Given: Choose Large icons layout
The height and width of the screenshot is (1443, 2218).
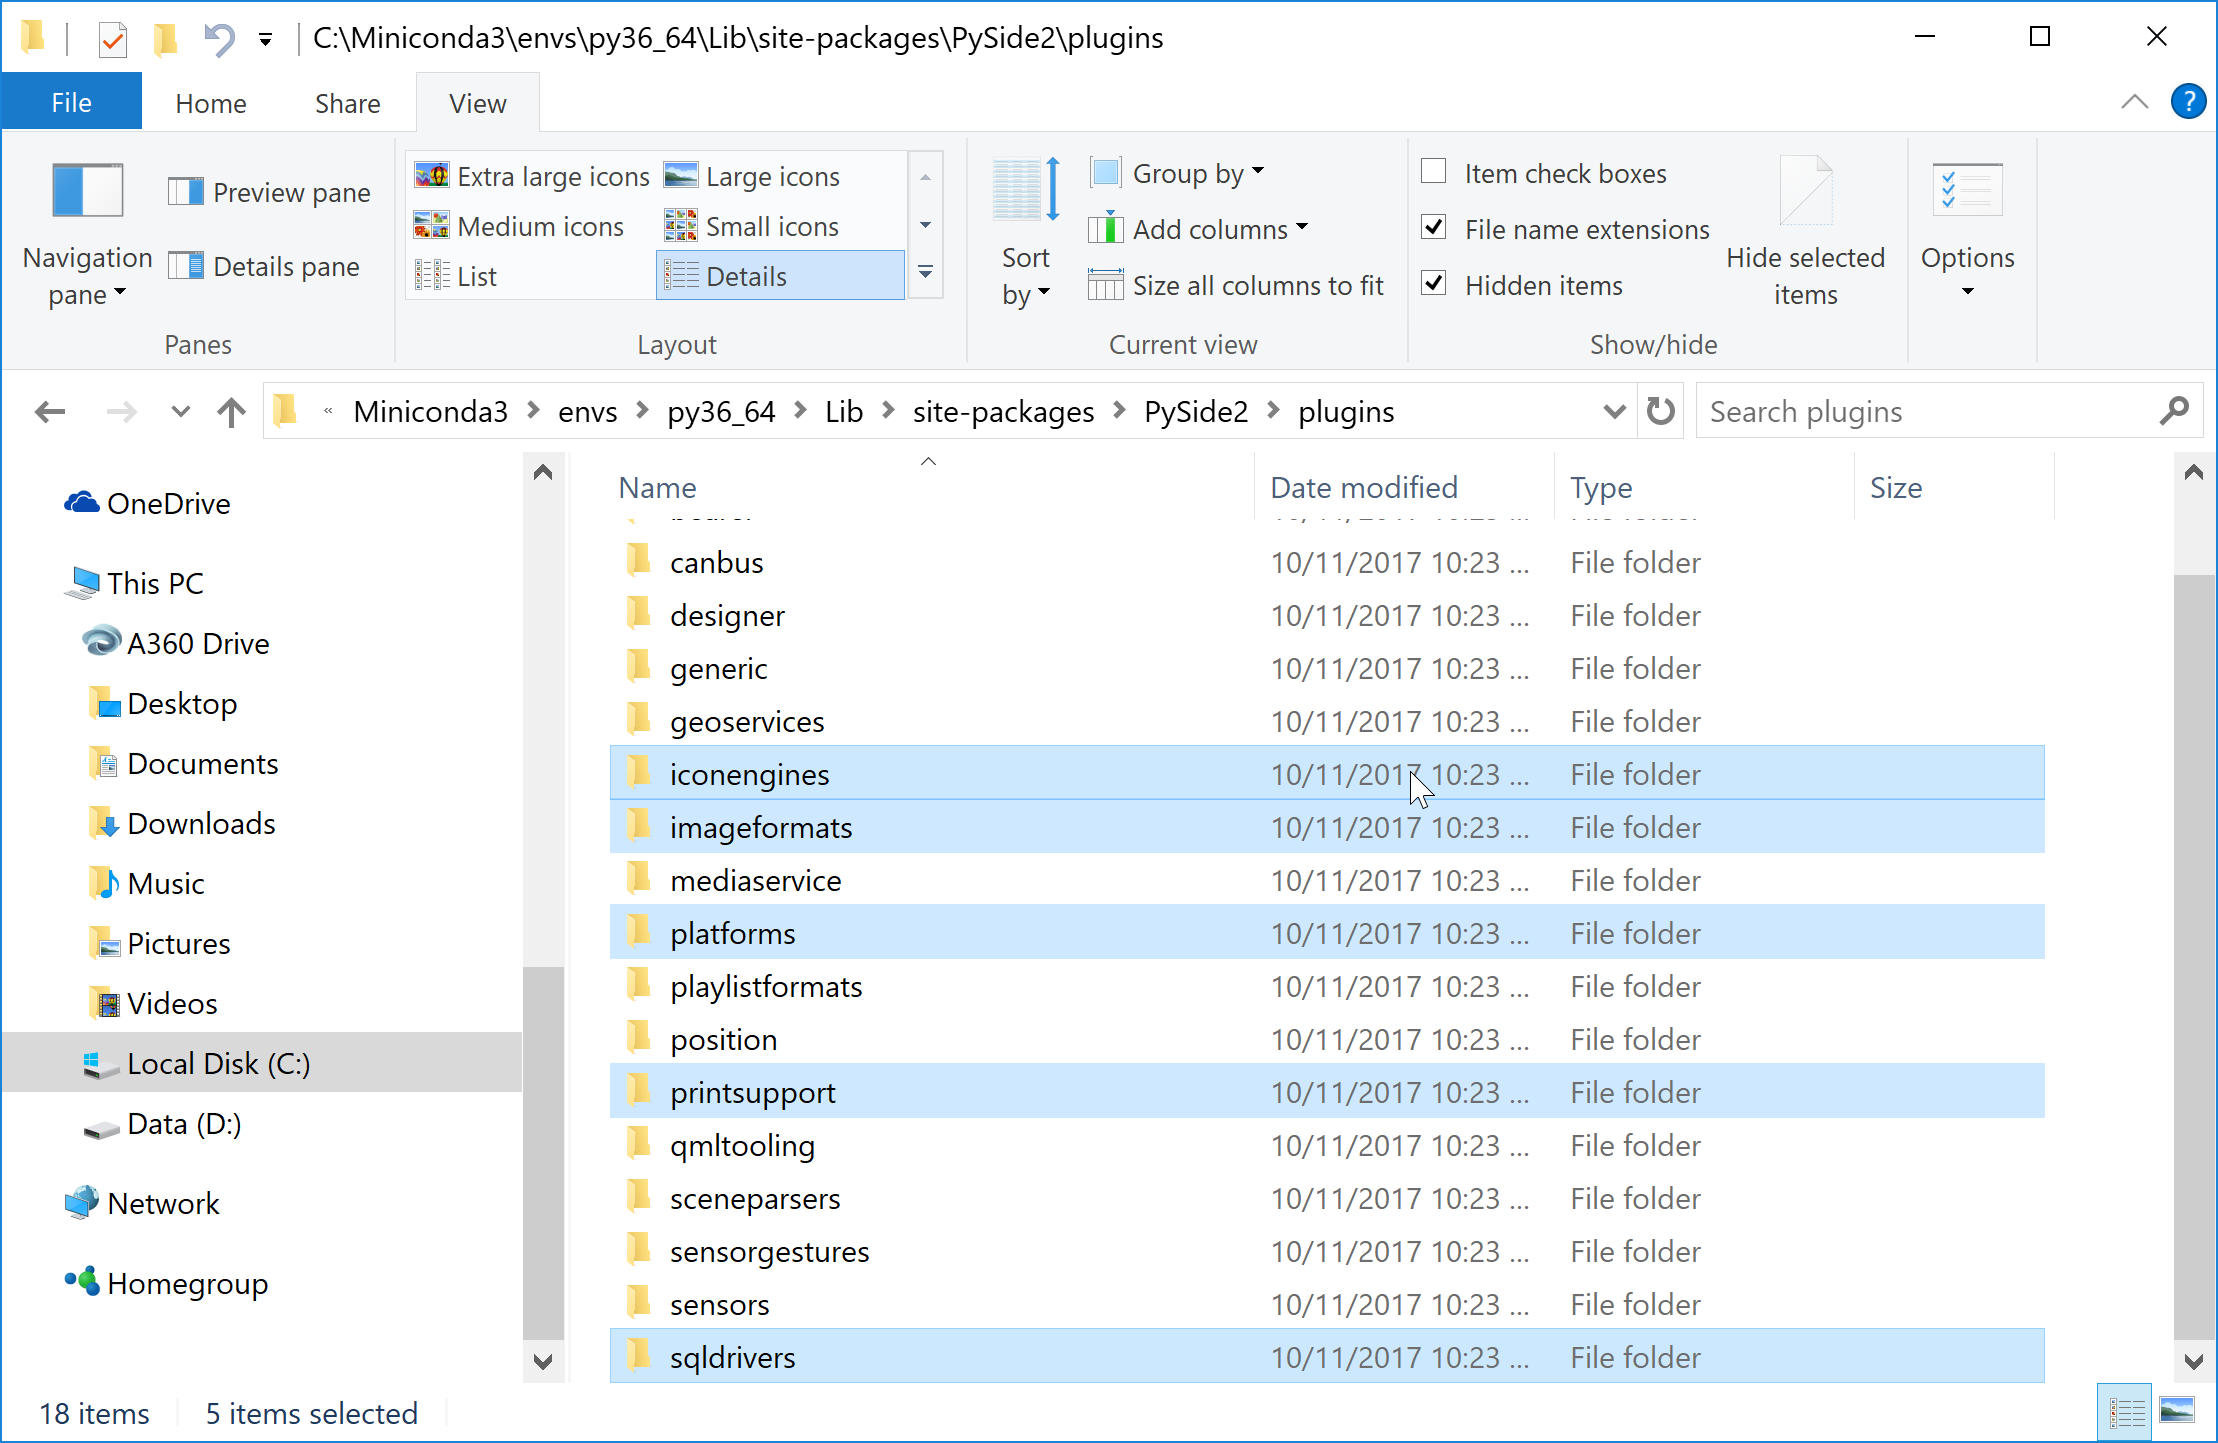Looking at the screenshot, I should coord(752,177).
